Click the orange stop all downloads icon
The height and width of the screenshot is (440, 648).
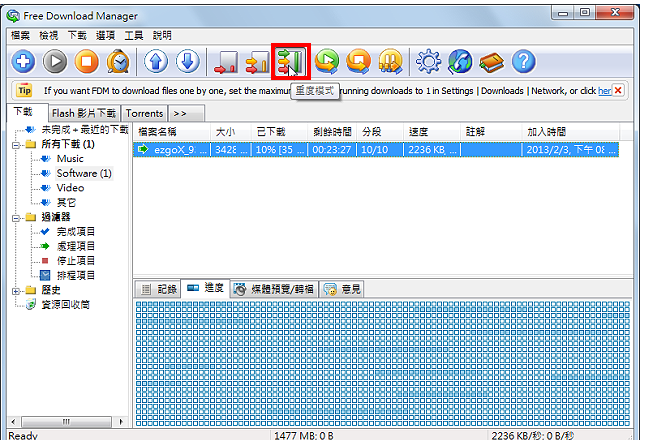tap(358, 62)
